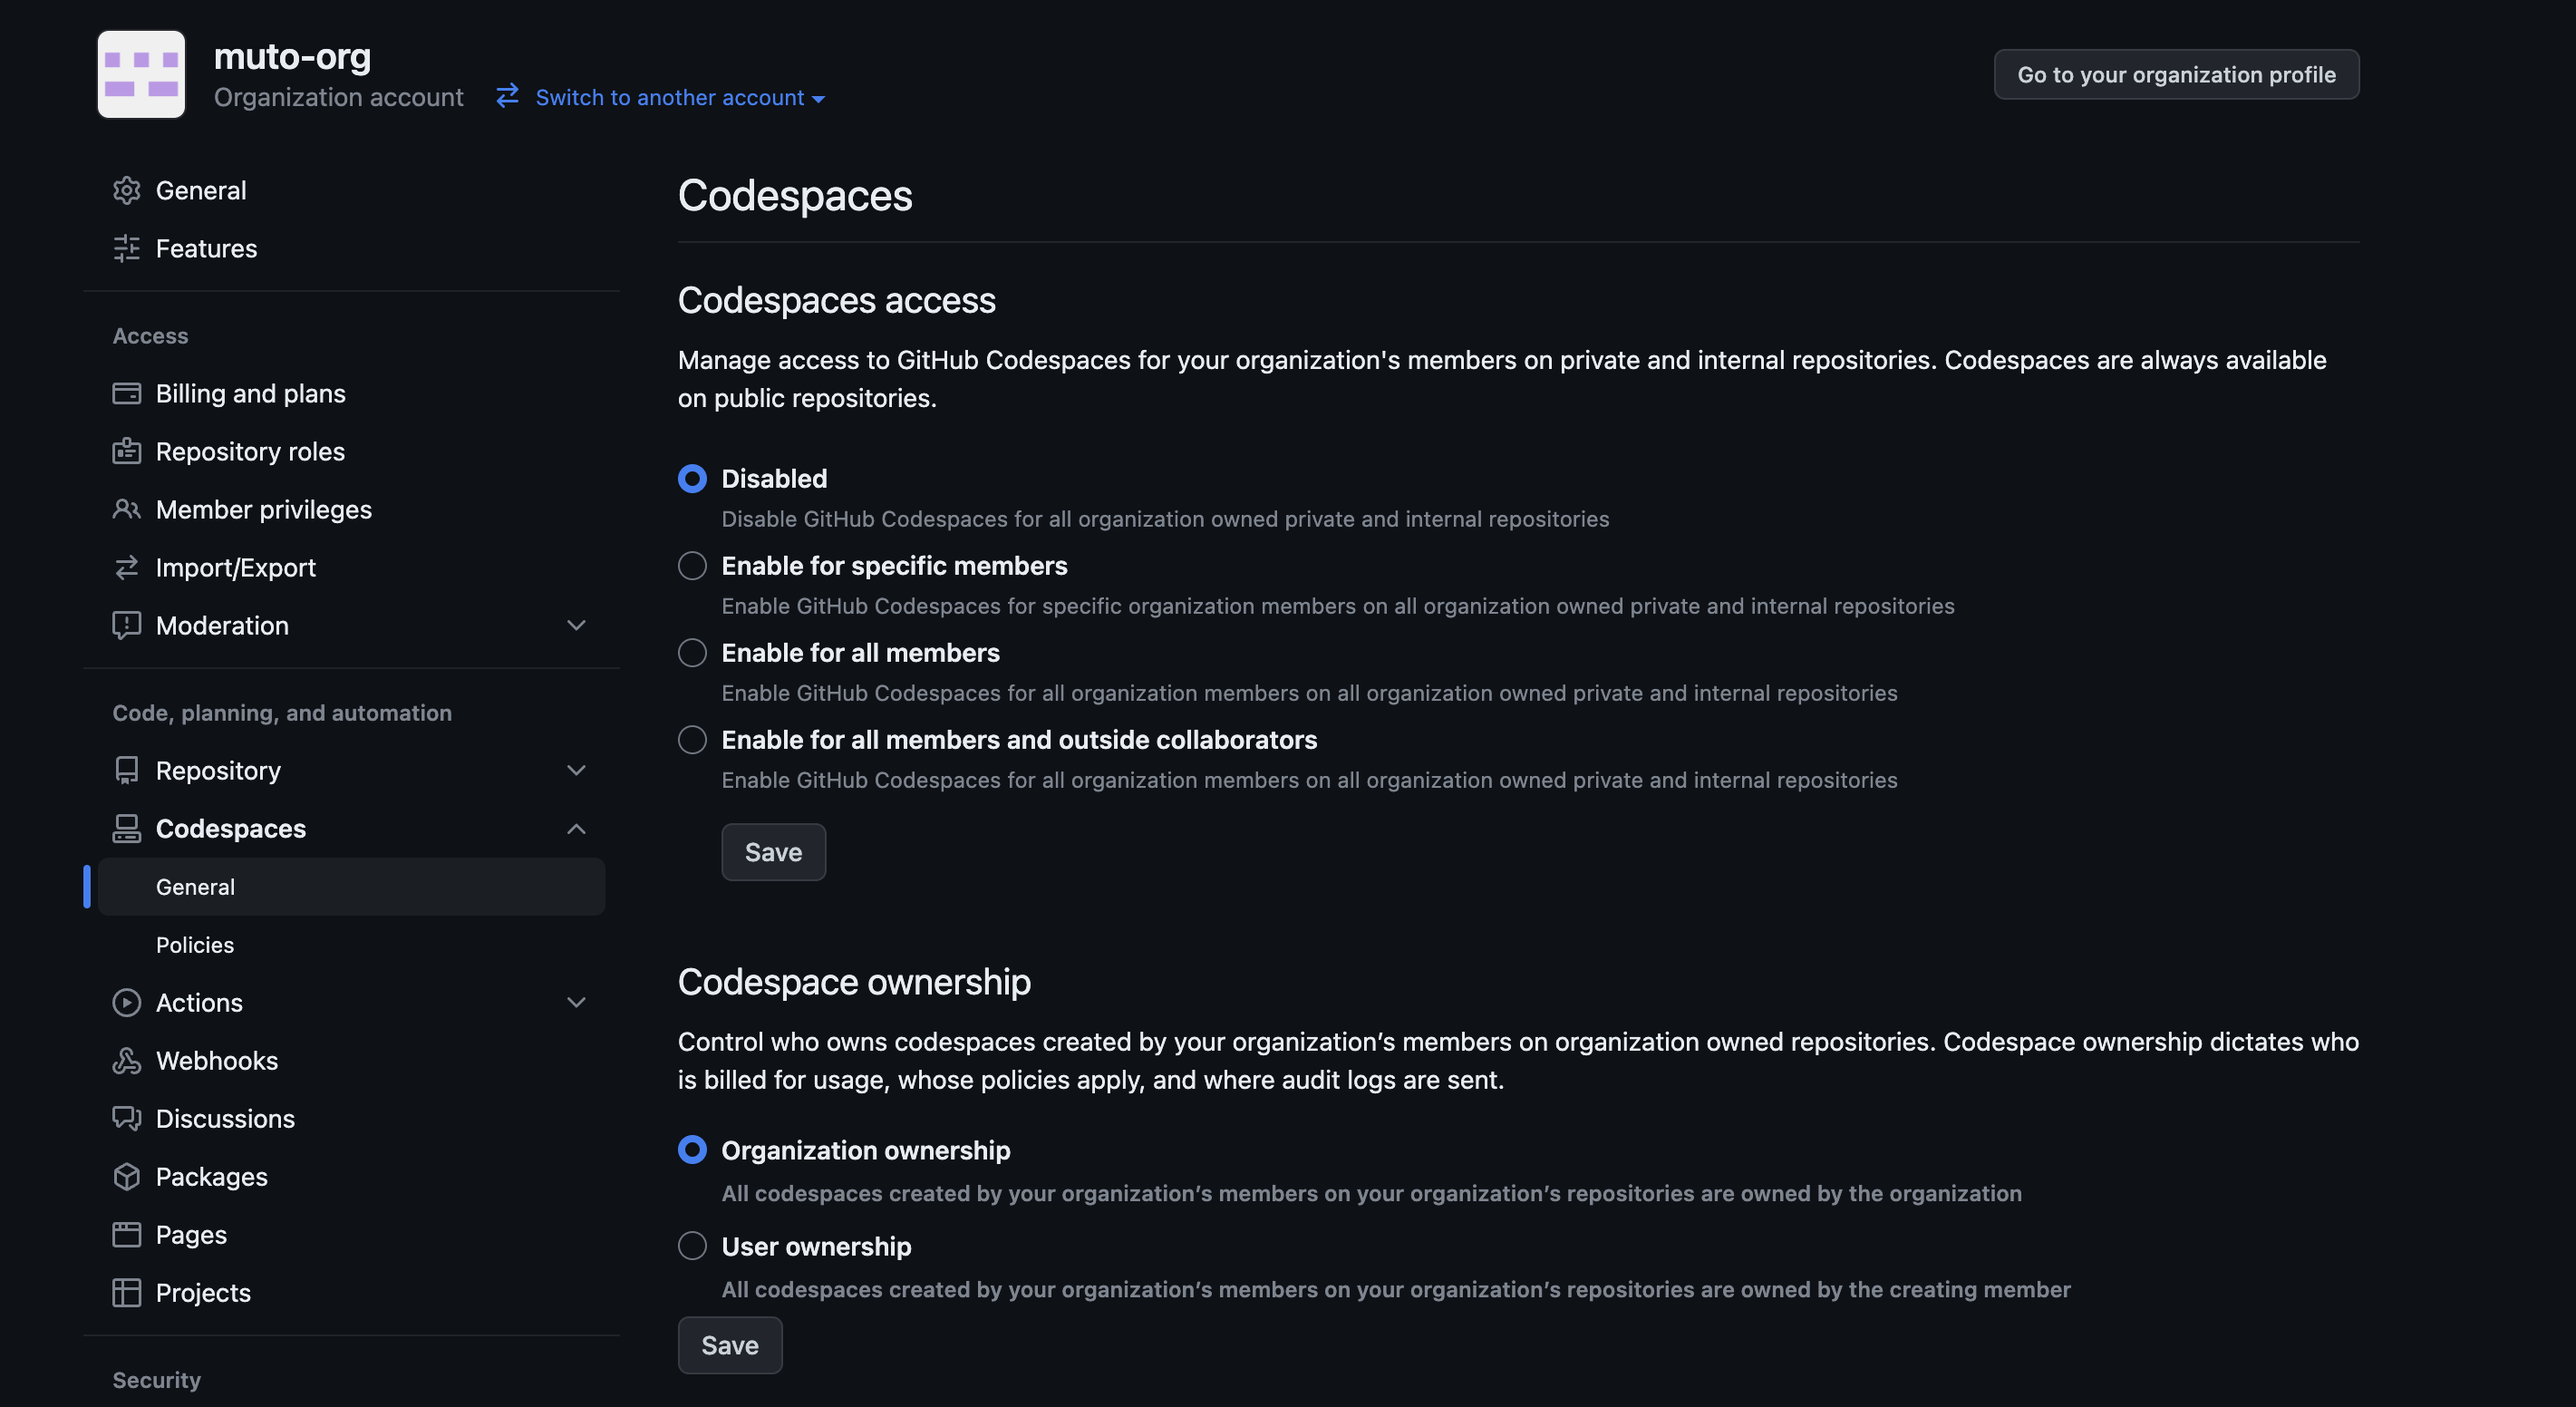Save the Codespaces access setting

click(x=773, y=852)
